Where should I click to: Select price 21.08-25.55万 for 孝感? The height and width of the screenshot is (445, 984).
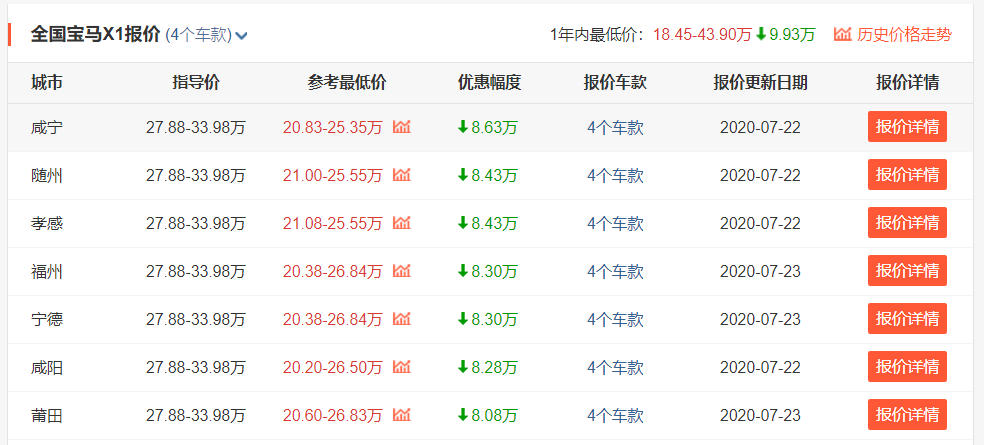tap(333, 223)
